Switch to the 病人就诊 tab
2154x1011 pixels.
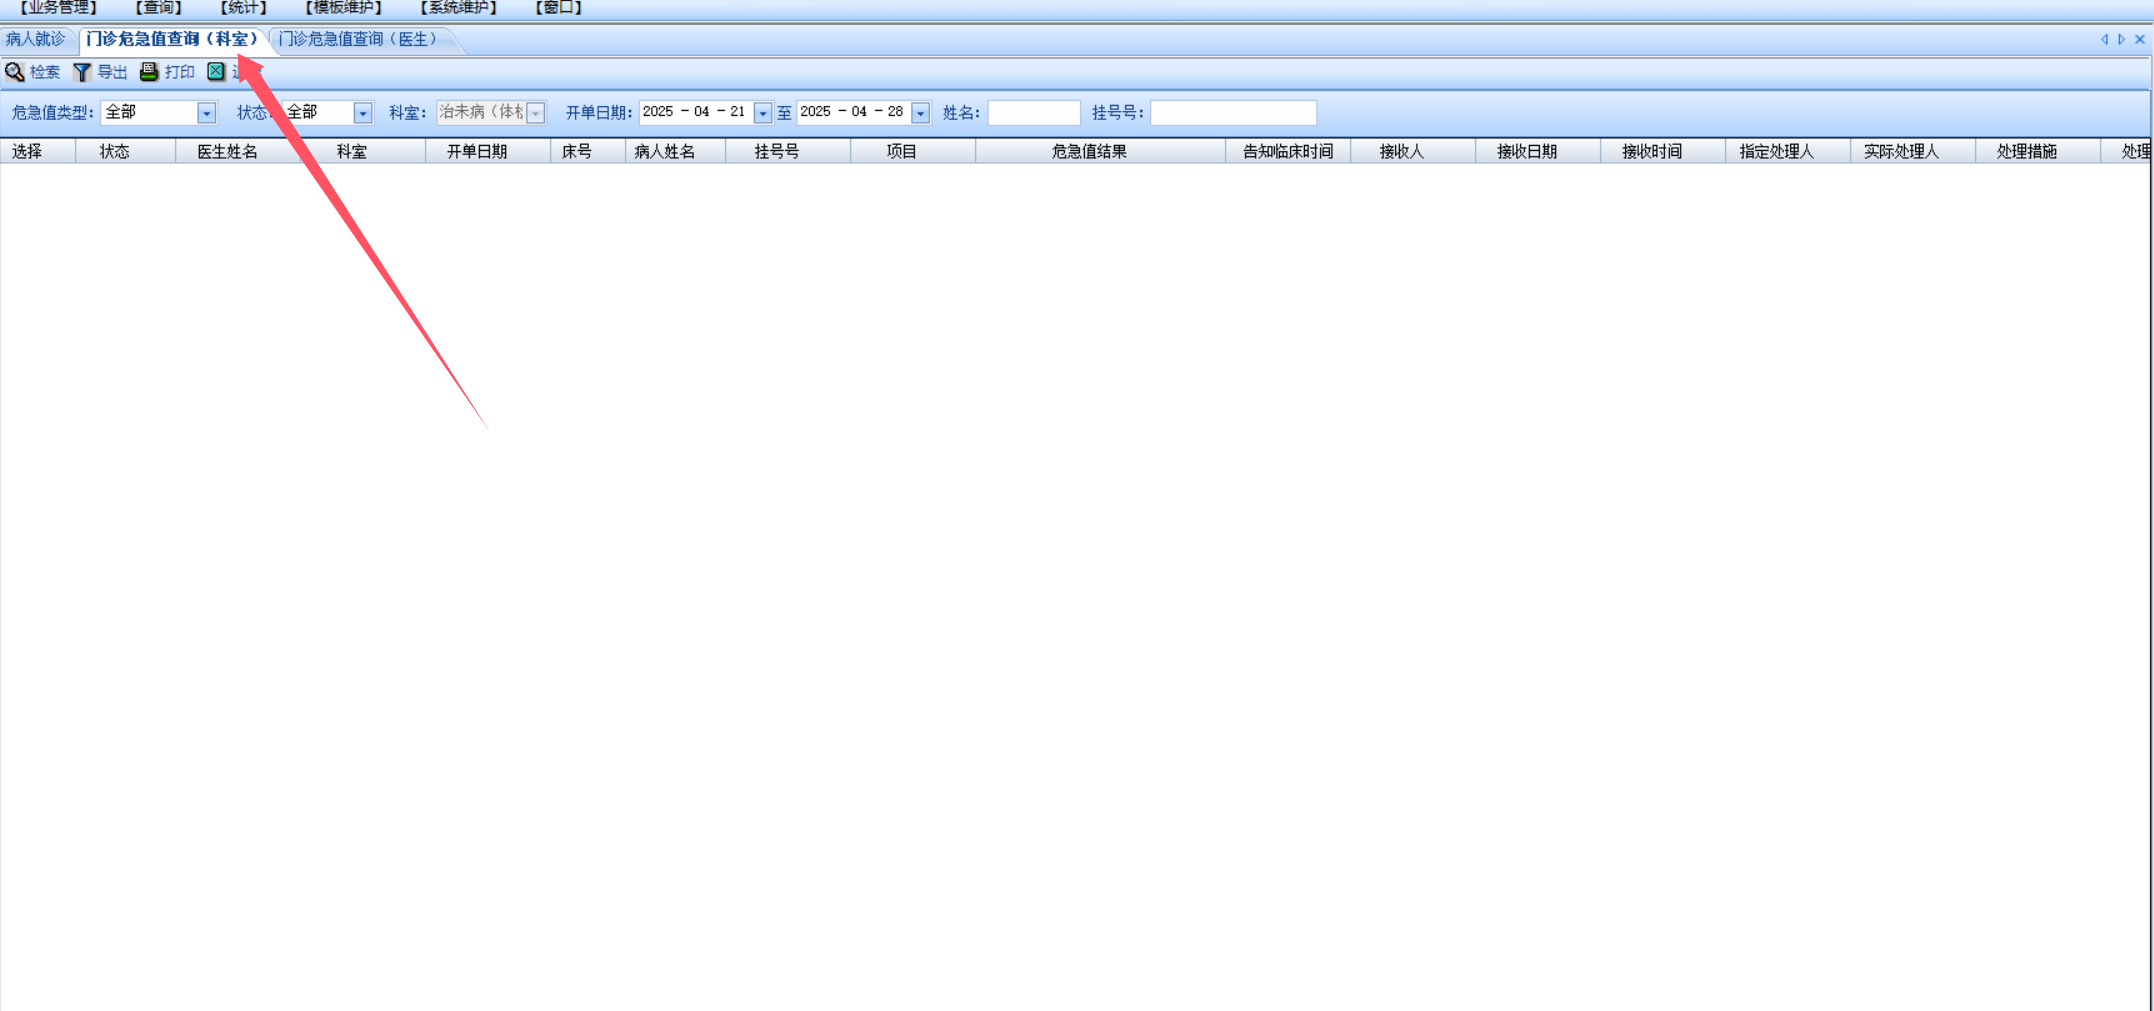click(x=36, y=39)
